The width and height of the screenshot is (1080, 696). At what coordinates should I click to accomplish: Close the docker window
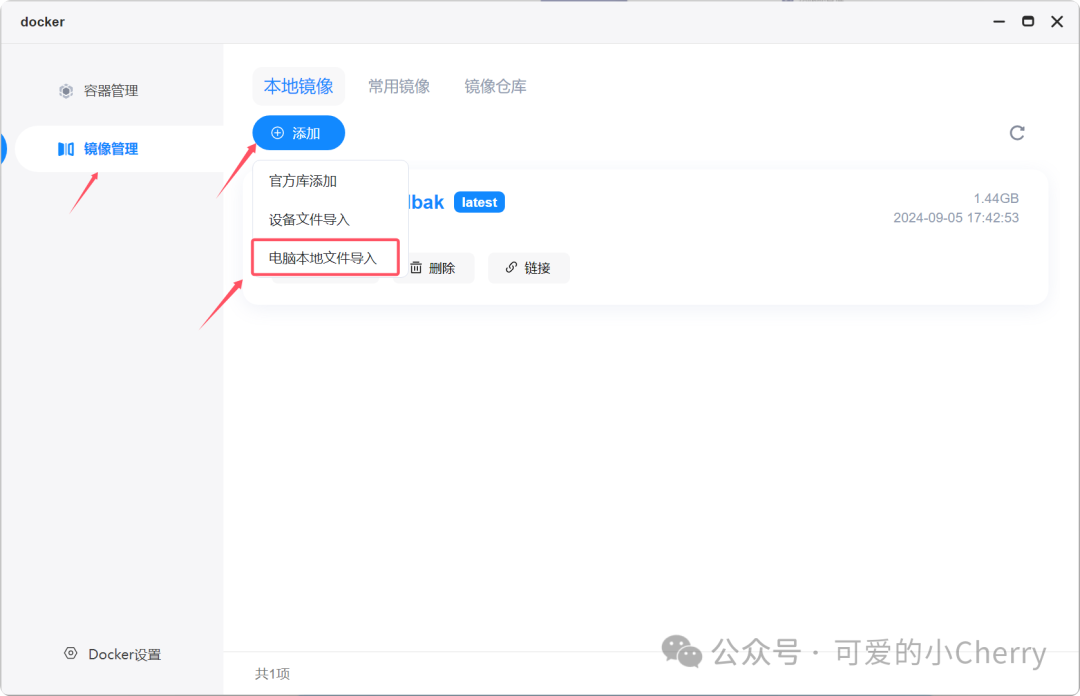coord(1057,21)
